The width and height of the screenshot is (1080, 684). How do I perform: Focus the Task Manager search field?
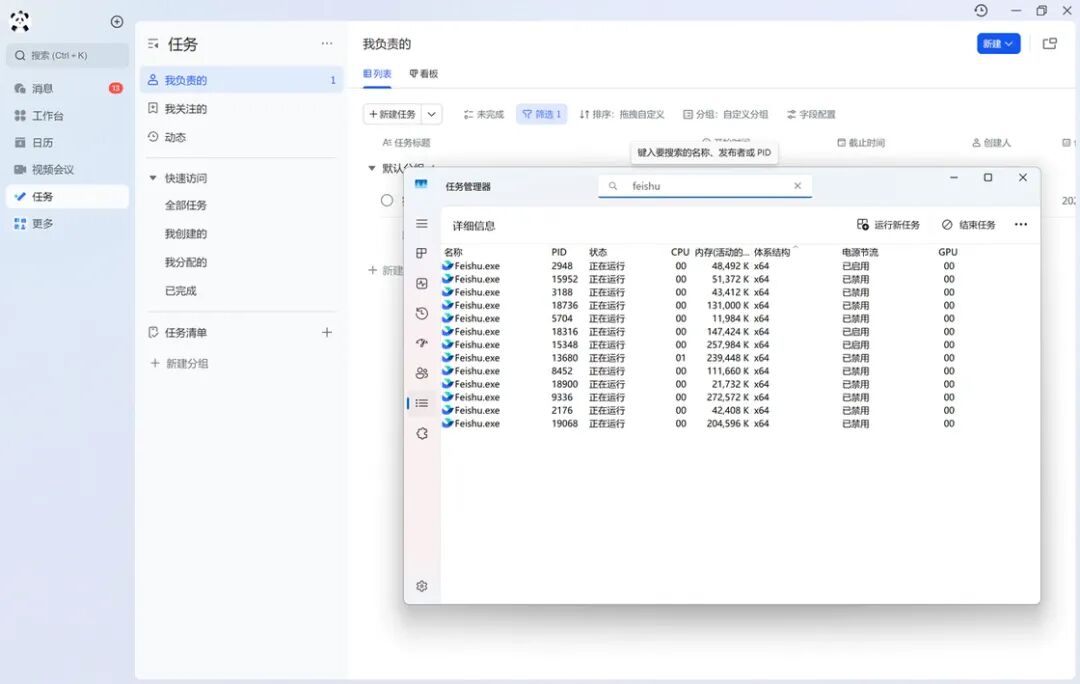705,186
